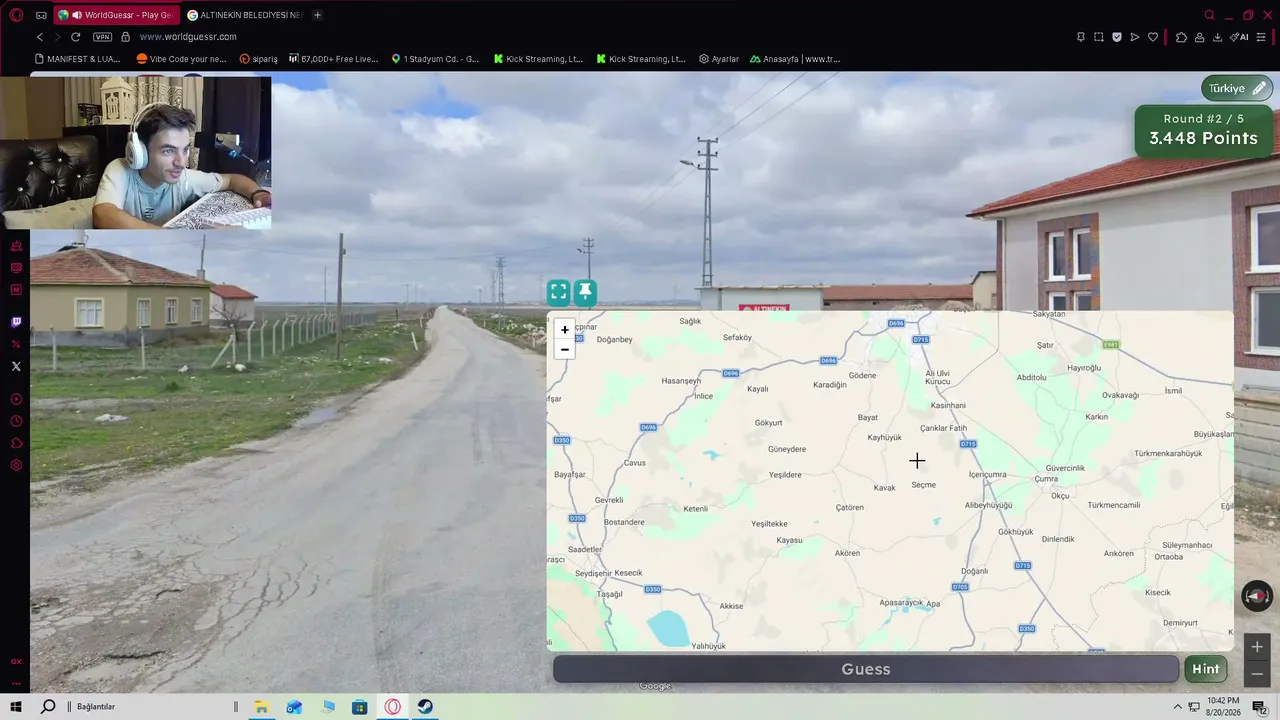Open the browser AI assistant icon

[x=1240, y=37]
